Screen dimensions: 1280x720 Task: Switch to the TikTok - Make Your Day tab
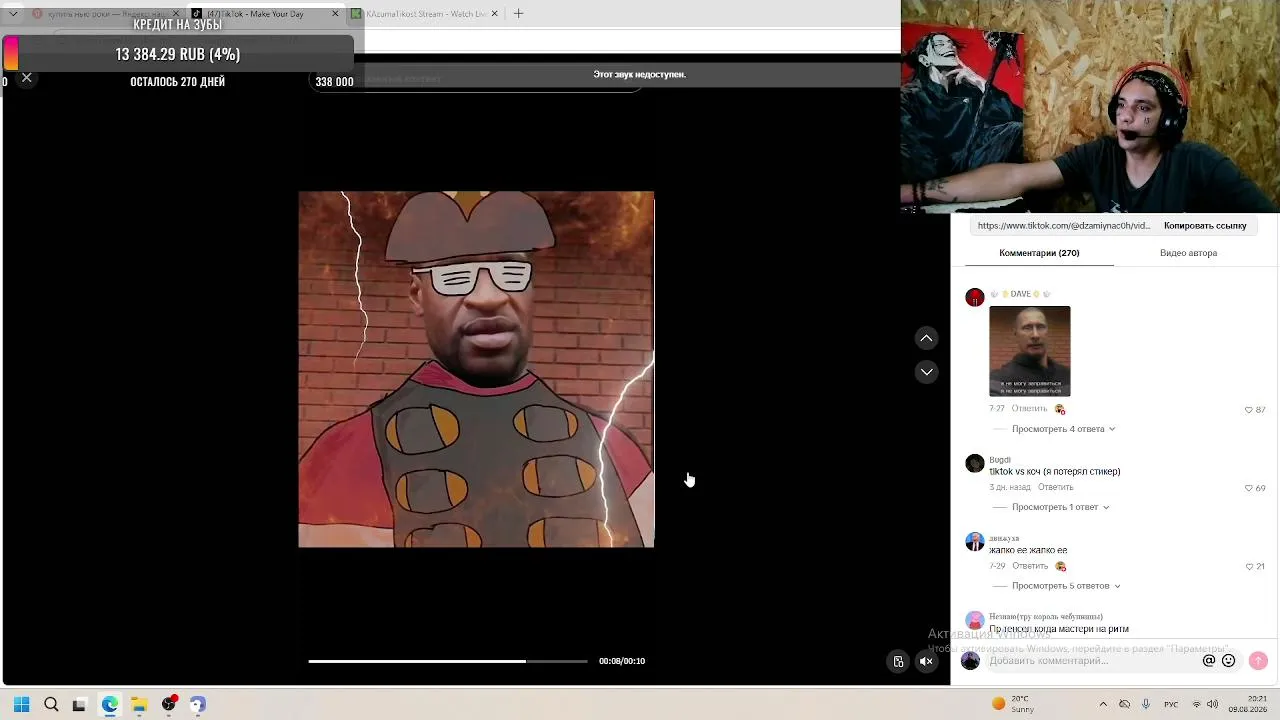point(264,14)
